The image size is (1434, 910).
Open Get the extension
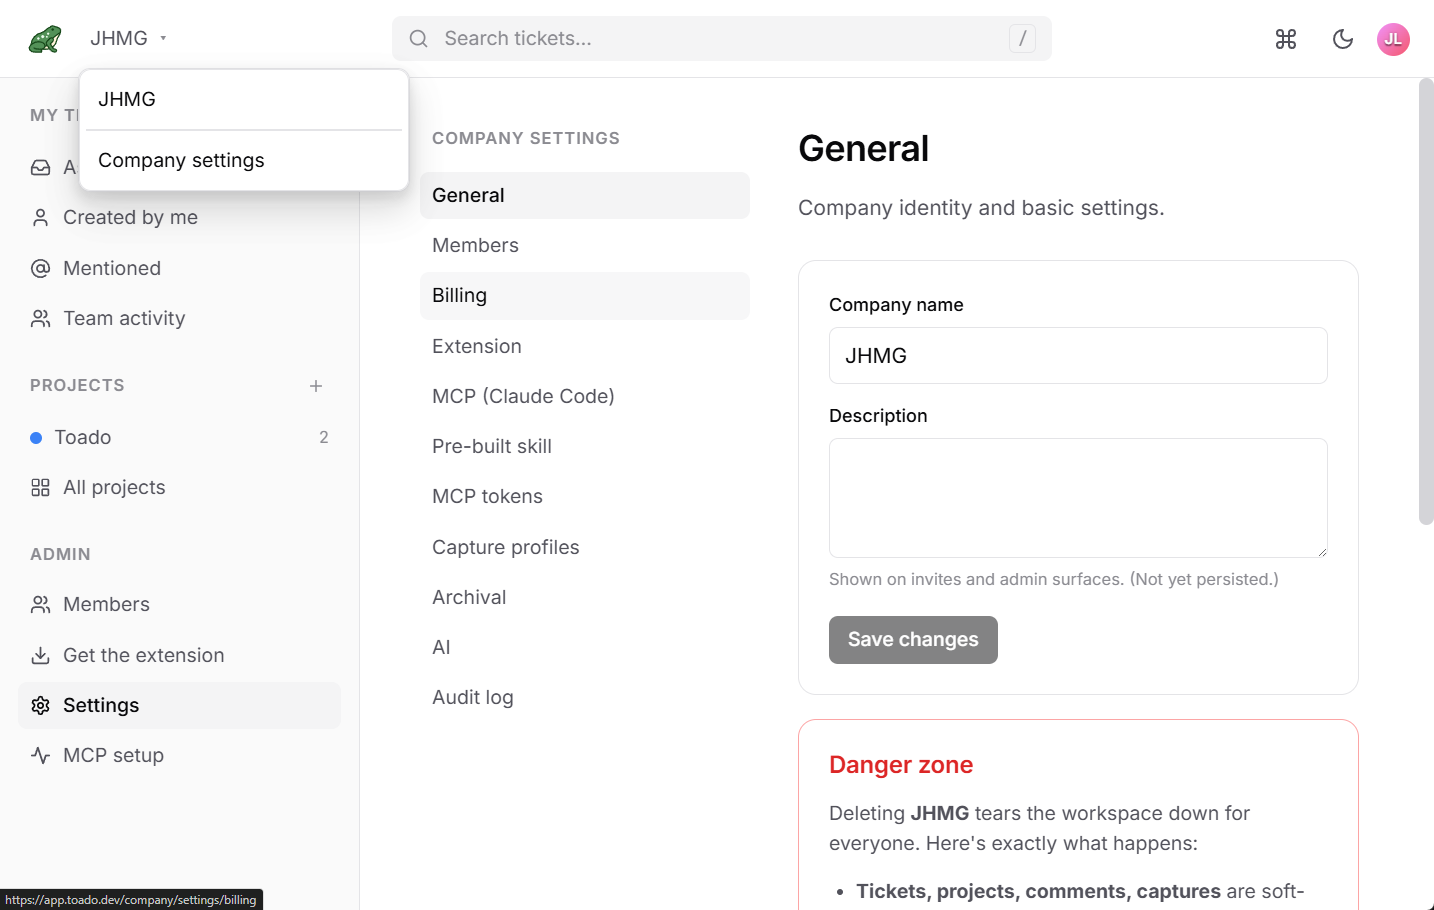tap(180, 655)
